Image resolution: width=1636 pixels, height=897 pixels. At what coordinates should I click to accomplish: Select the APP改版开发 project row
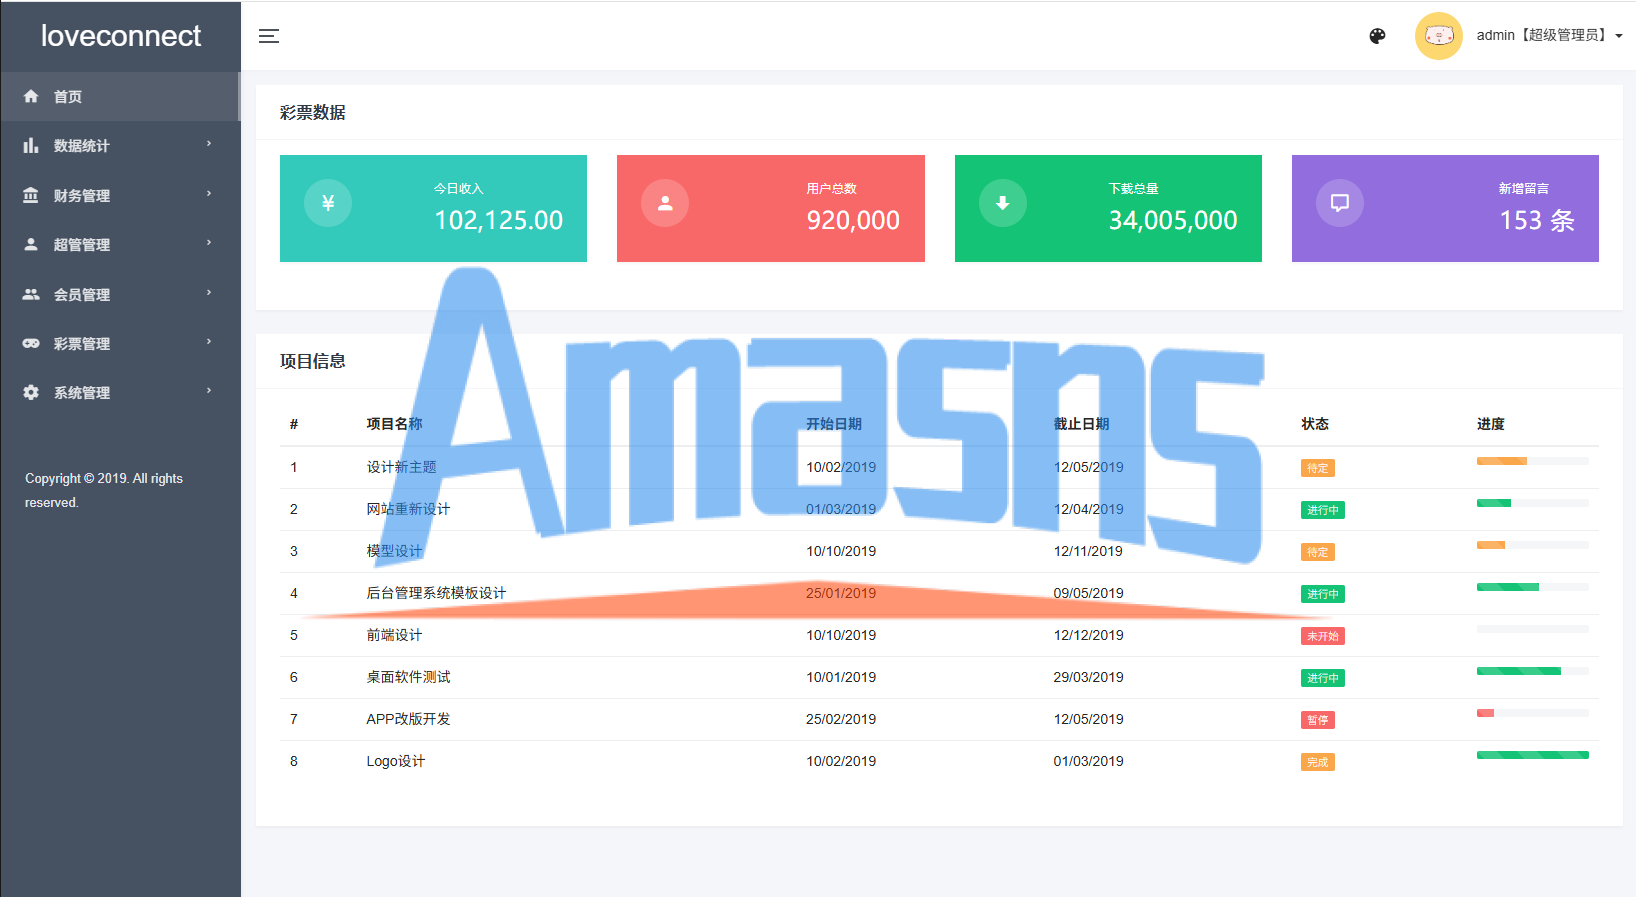pos(939,719)
